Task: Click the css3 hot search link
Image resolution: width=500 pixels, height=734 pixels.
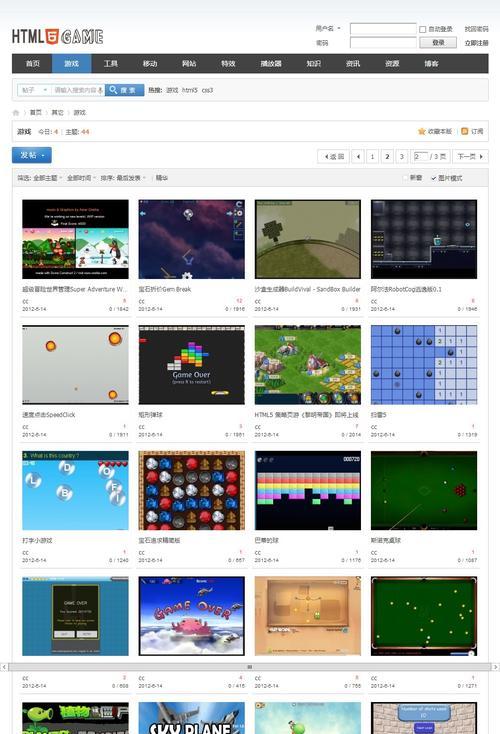Action: point(207,90)
